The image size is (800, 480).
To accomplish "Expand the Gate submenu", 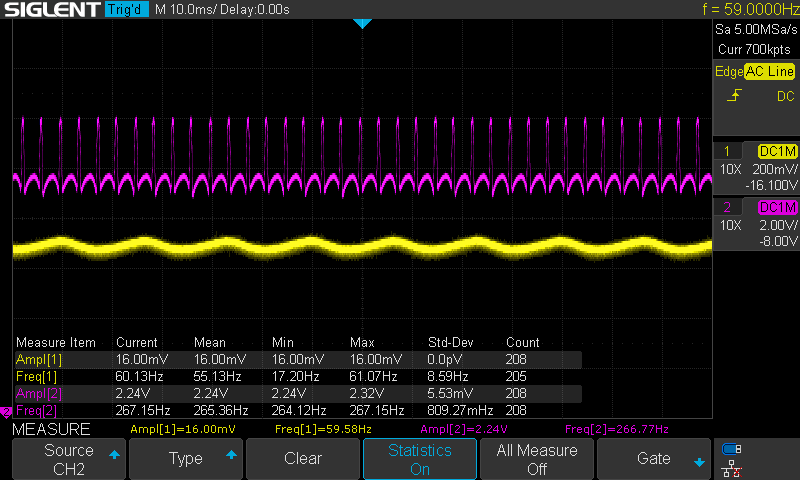I will point(654,459).
